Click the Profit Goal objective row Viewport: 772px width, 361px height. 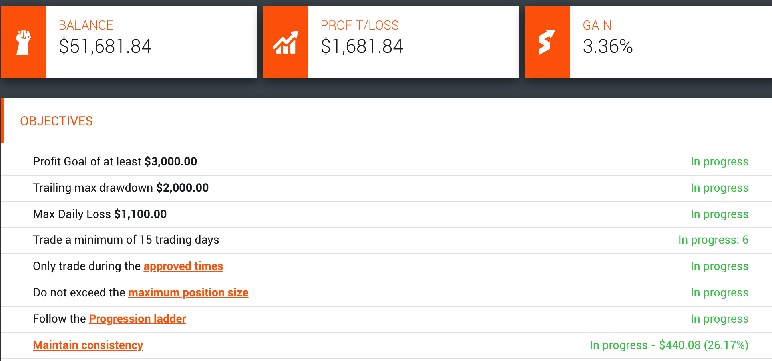tap(386, 162)
